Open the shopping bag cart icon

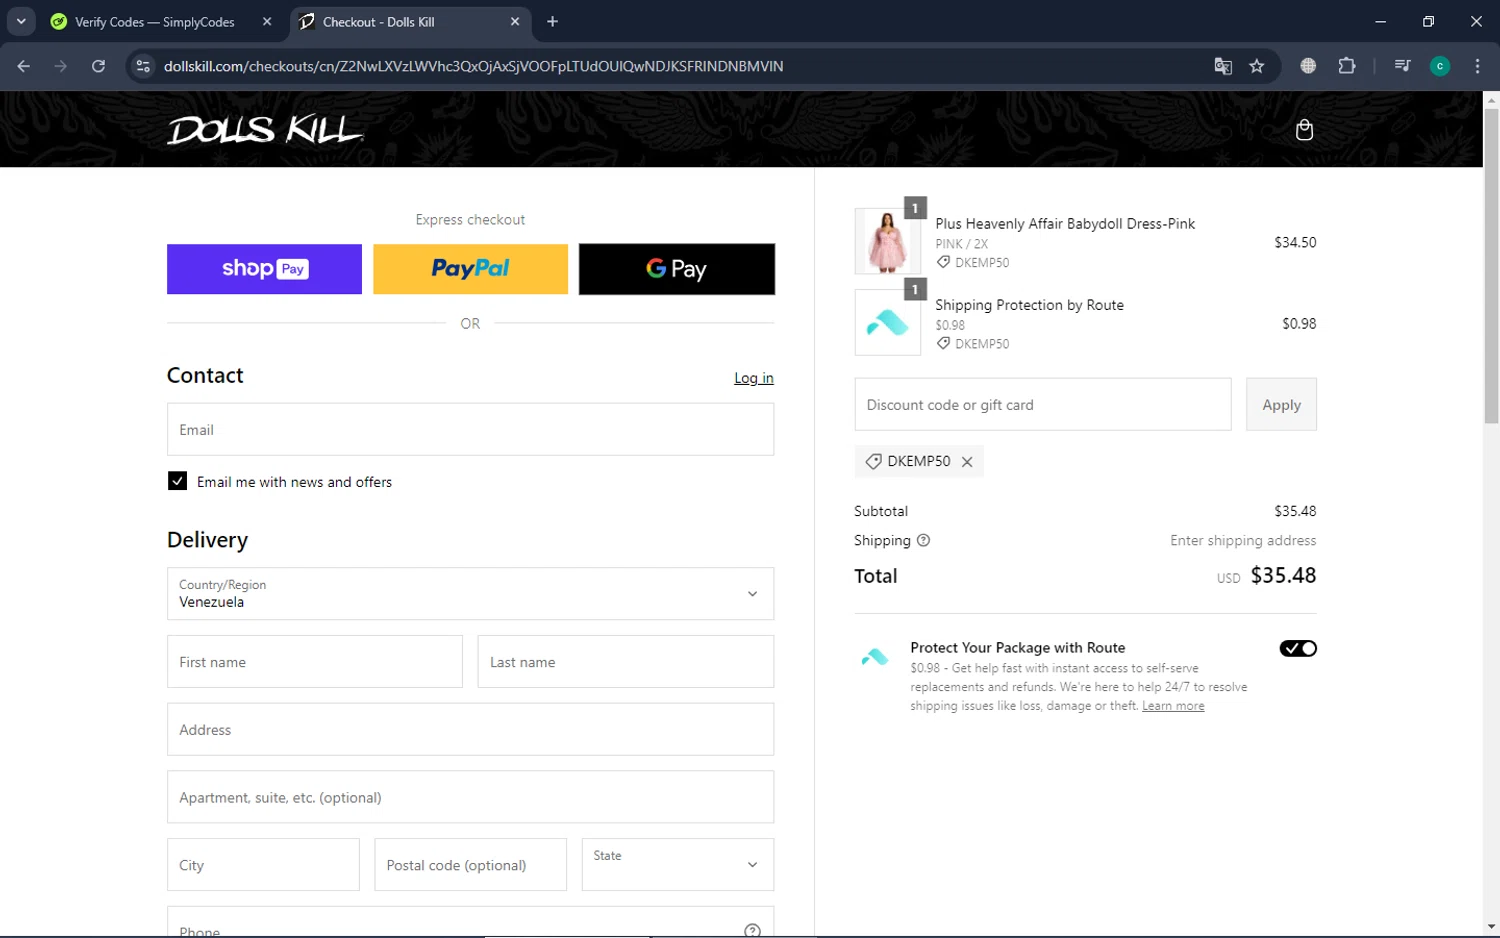pyautogui.click(x=1304, y=130)
